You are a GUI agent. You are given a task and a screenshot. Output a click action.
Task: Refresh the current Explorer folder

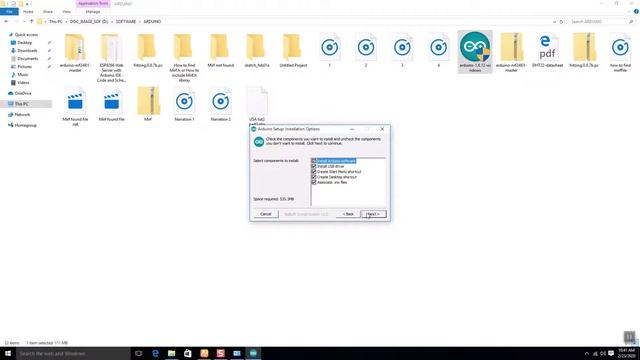coord(561,22)
